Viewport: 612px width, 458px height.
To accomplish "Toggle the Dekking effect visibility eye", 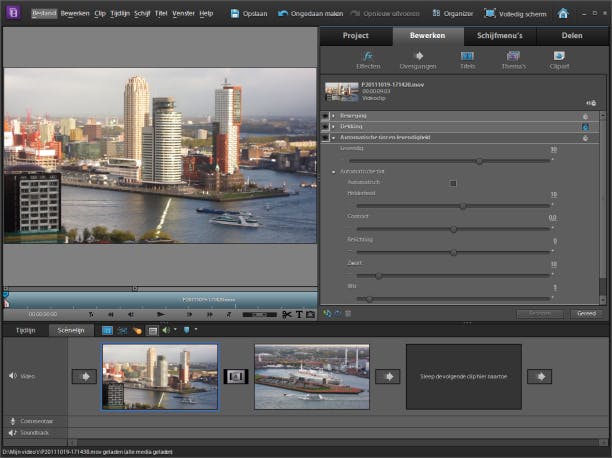I will (326, 127).
